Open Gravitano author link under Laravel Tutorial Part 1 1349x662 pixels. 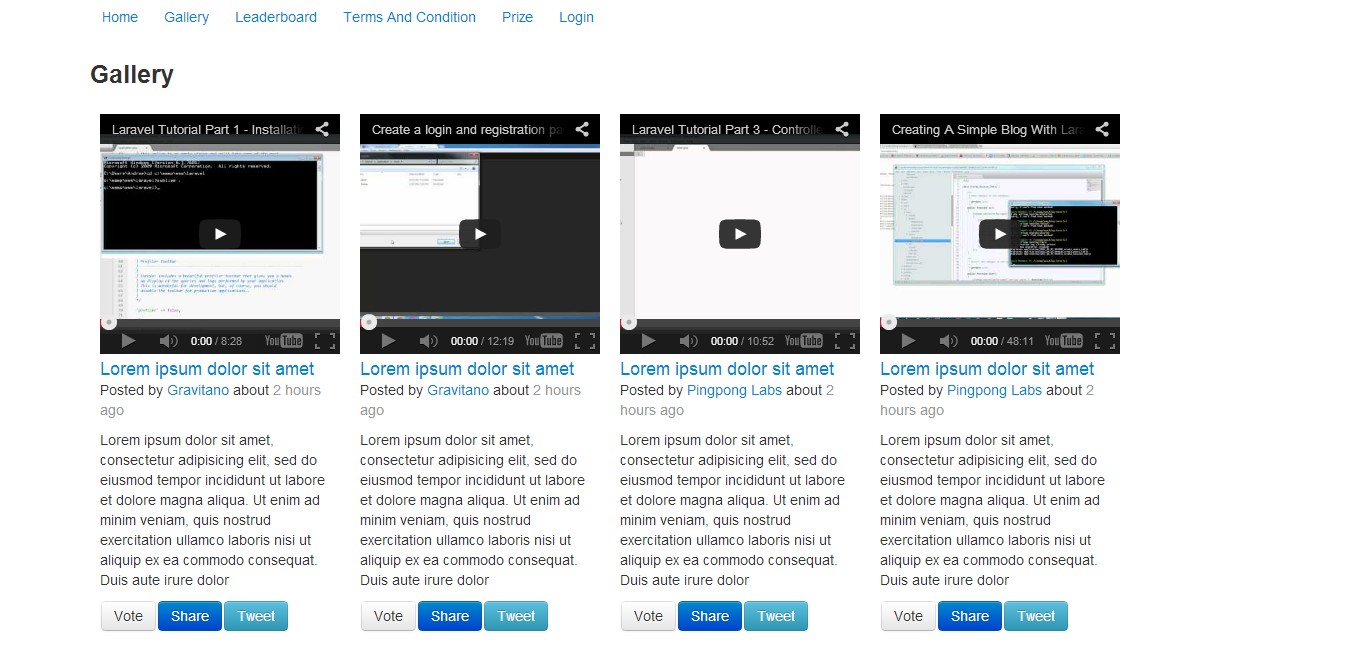[x=198, y=390]
